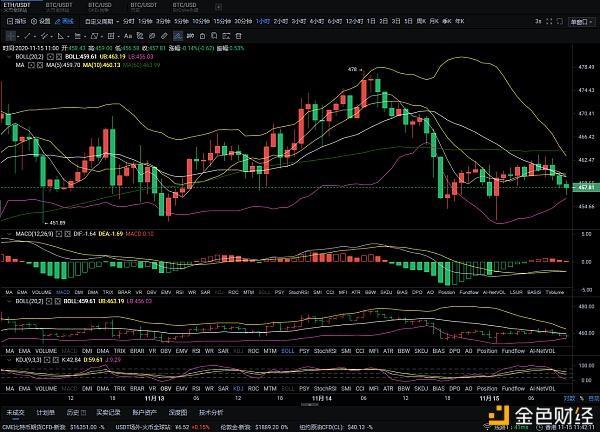Screen dimensions: 600x432
Task: Switch to the ETH/USDT chart tab
Action: coord(18,6)
